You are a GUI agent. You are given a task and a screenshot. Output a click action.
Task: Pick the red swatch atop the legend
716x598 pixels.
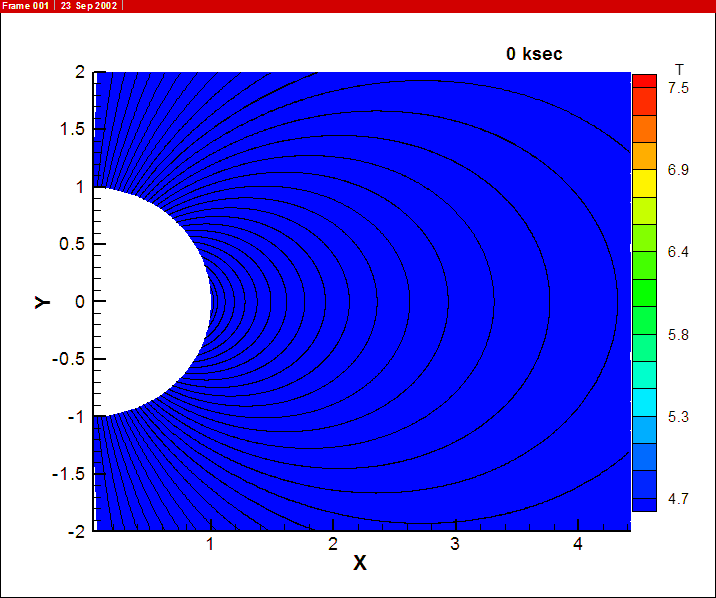click(644, 81)
